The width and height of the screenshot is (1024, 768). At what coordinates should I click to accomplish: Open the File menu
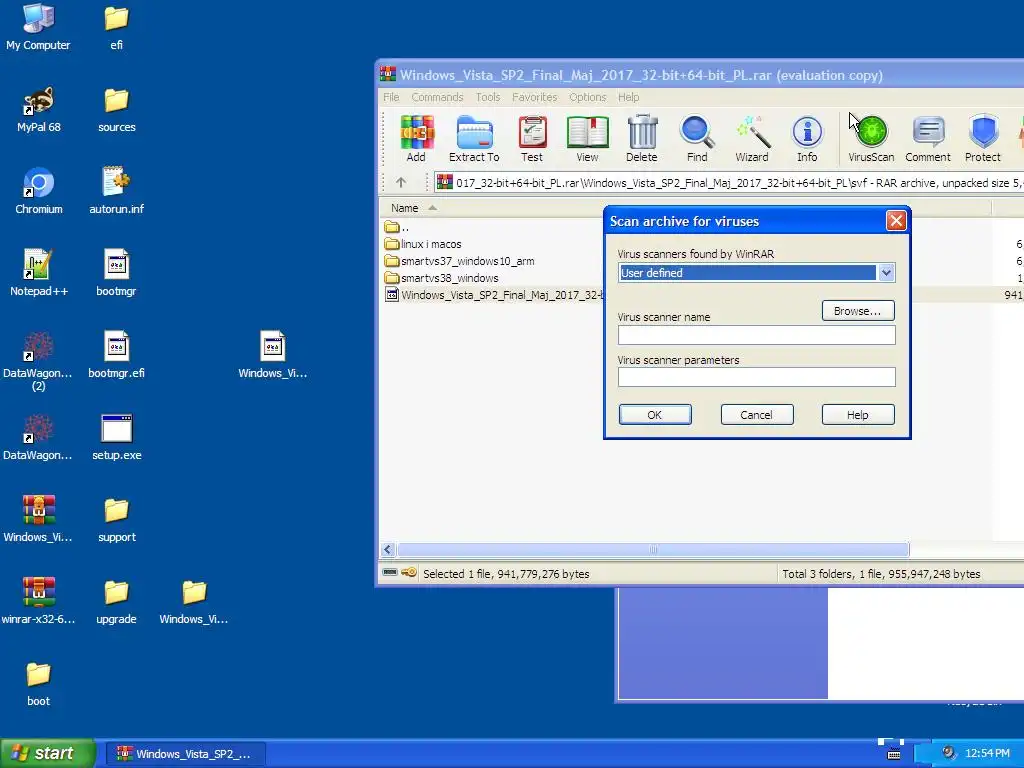pyautogui.click(x=391, y=97)
